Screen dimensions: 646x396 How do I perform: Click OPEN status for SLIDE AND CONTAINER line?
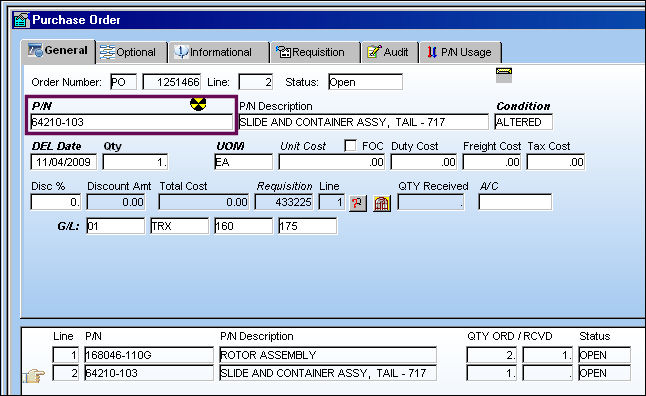click(x=604, y=373)
